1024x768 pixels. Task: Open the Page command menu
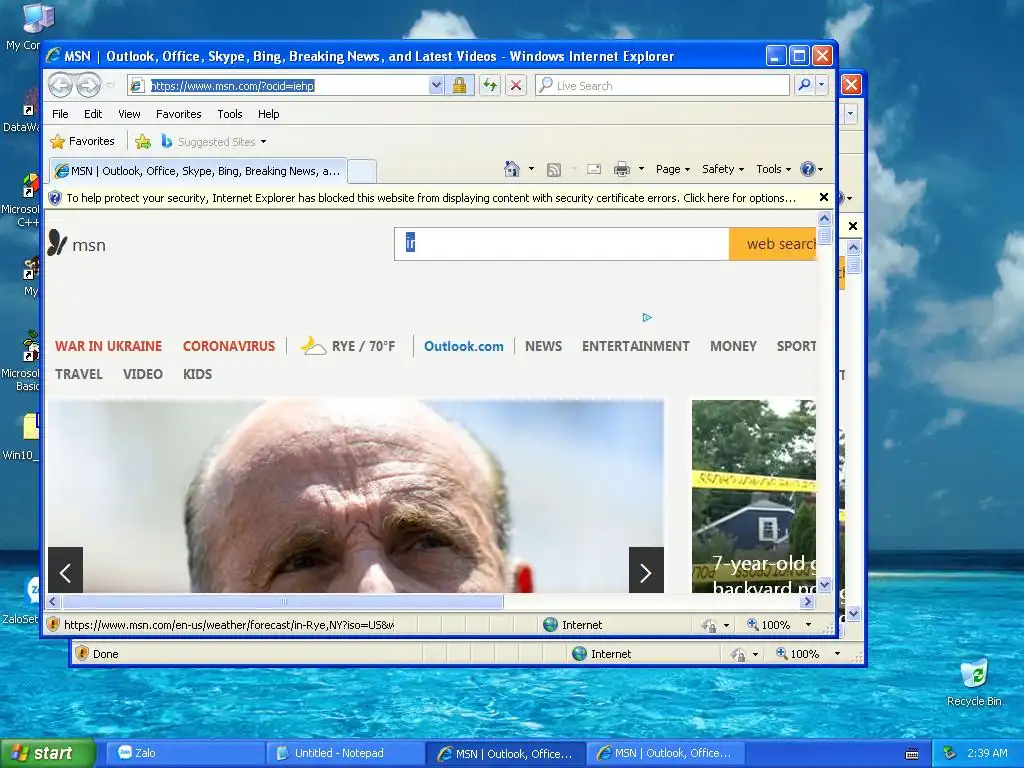[x=673, y=169]
